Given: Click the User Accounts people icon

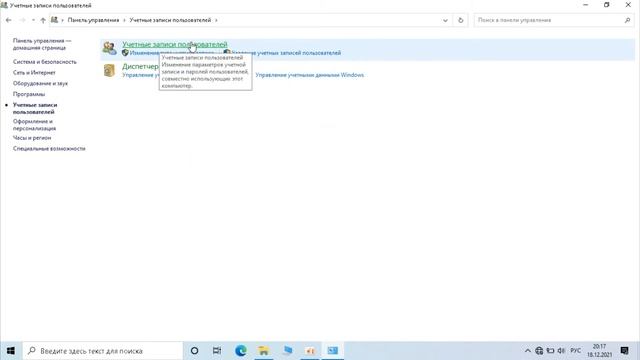Looking at the screenshot, I should click(109, 48).
